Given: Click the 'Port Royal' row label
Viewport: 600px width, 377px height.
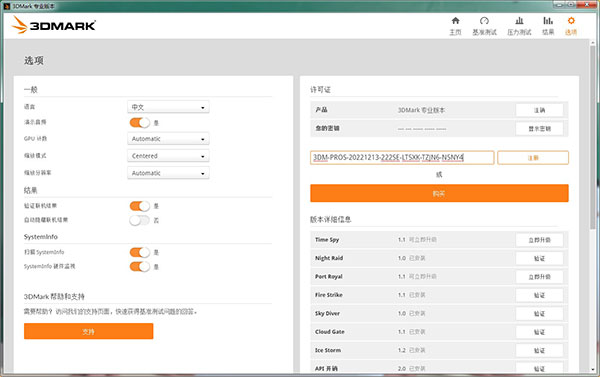Looking at the screenshot, I should pos(328,276).
